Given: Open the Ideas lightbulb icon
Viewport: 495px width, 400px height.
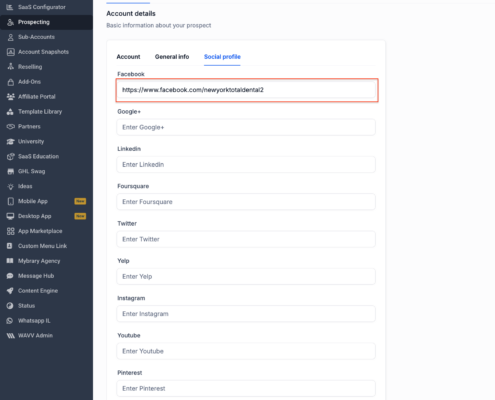Looking at the screenshot, I should [11, 186].
